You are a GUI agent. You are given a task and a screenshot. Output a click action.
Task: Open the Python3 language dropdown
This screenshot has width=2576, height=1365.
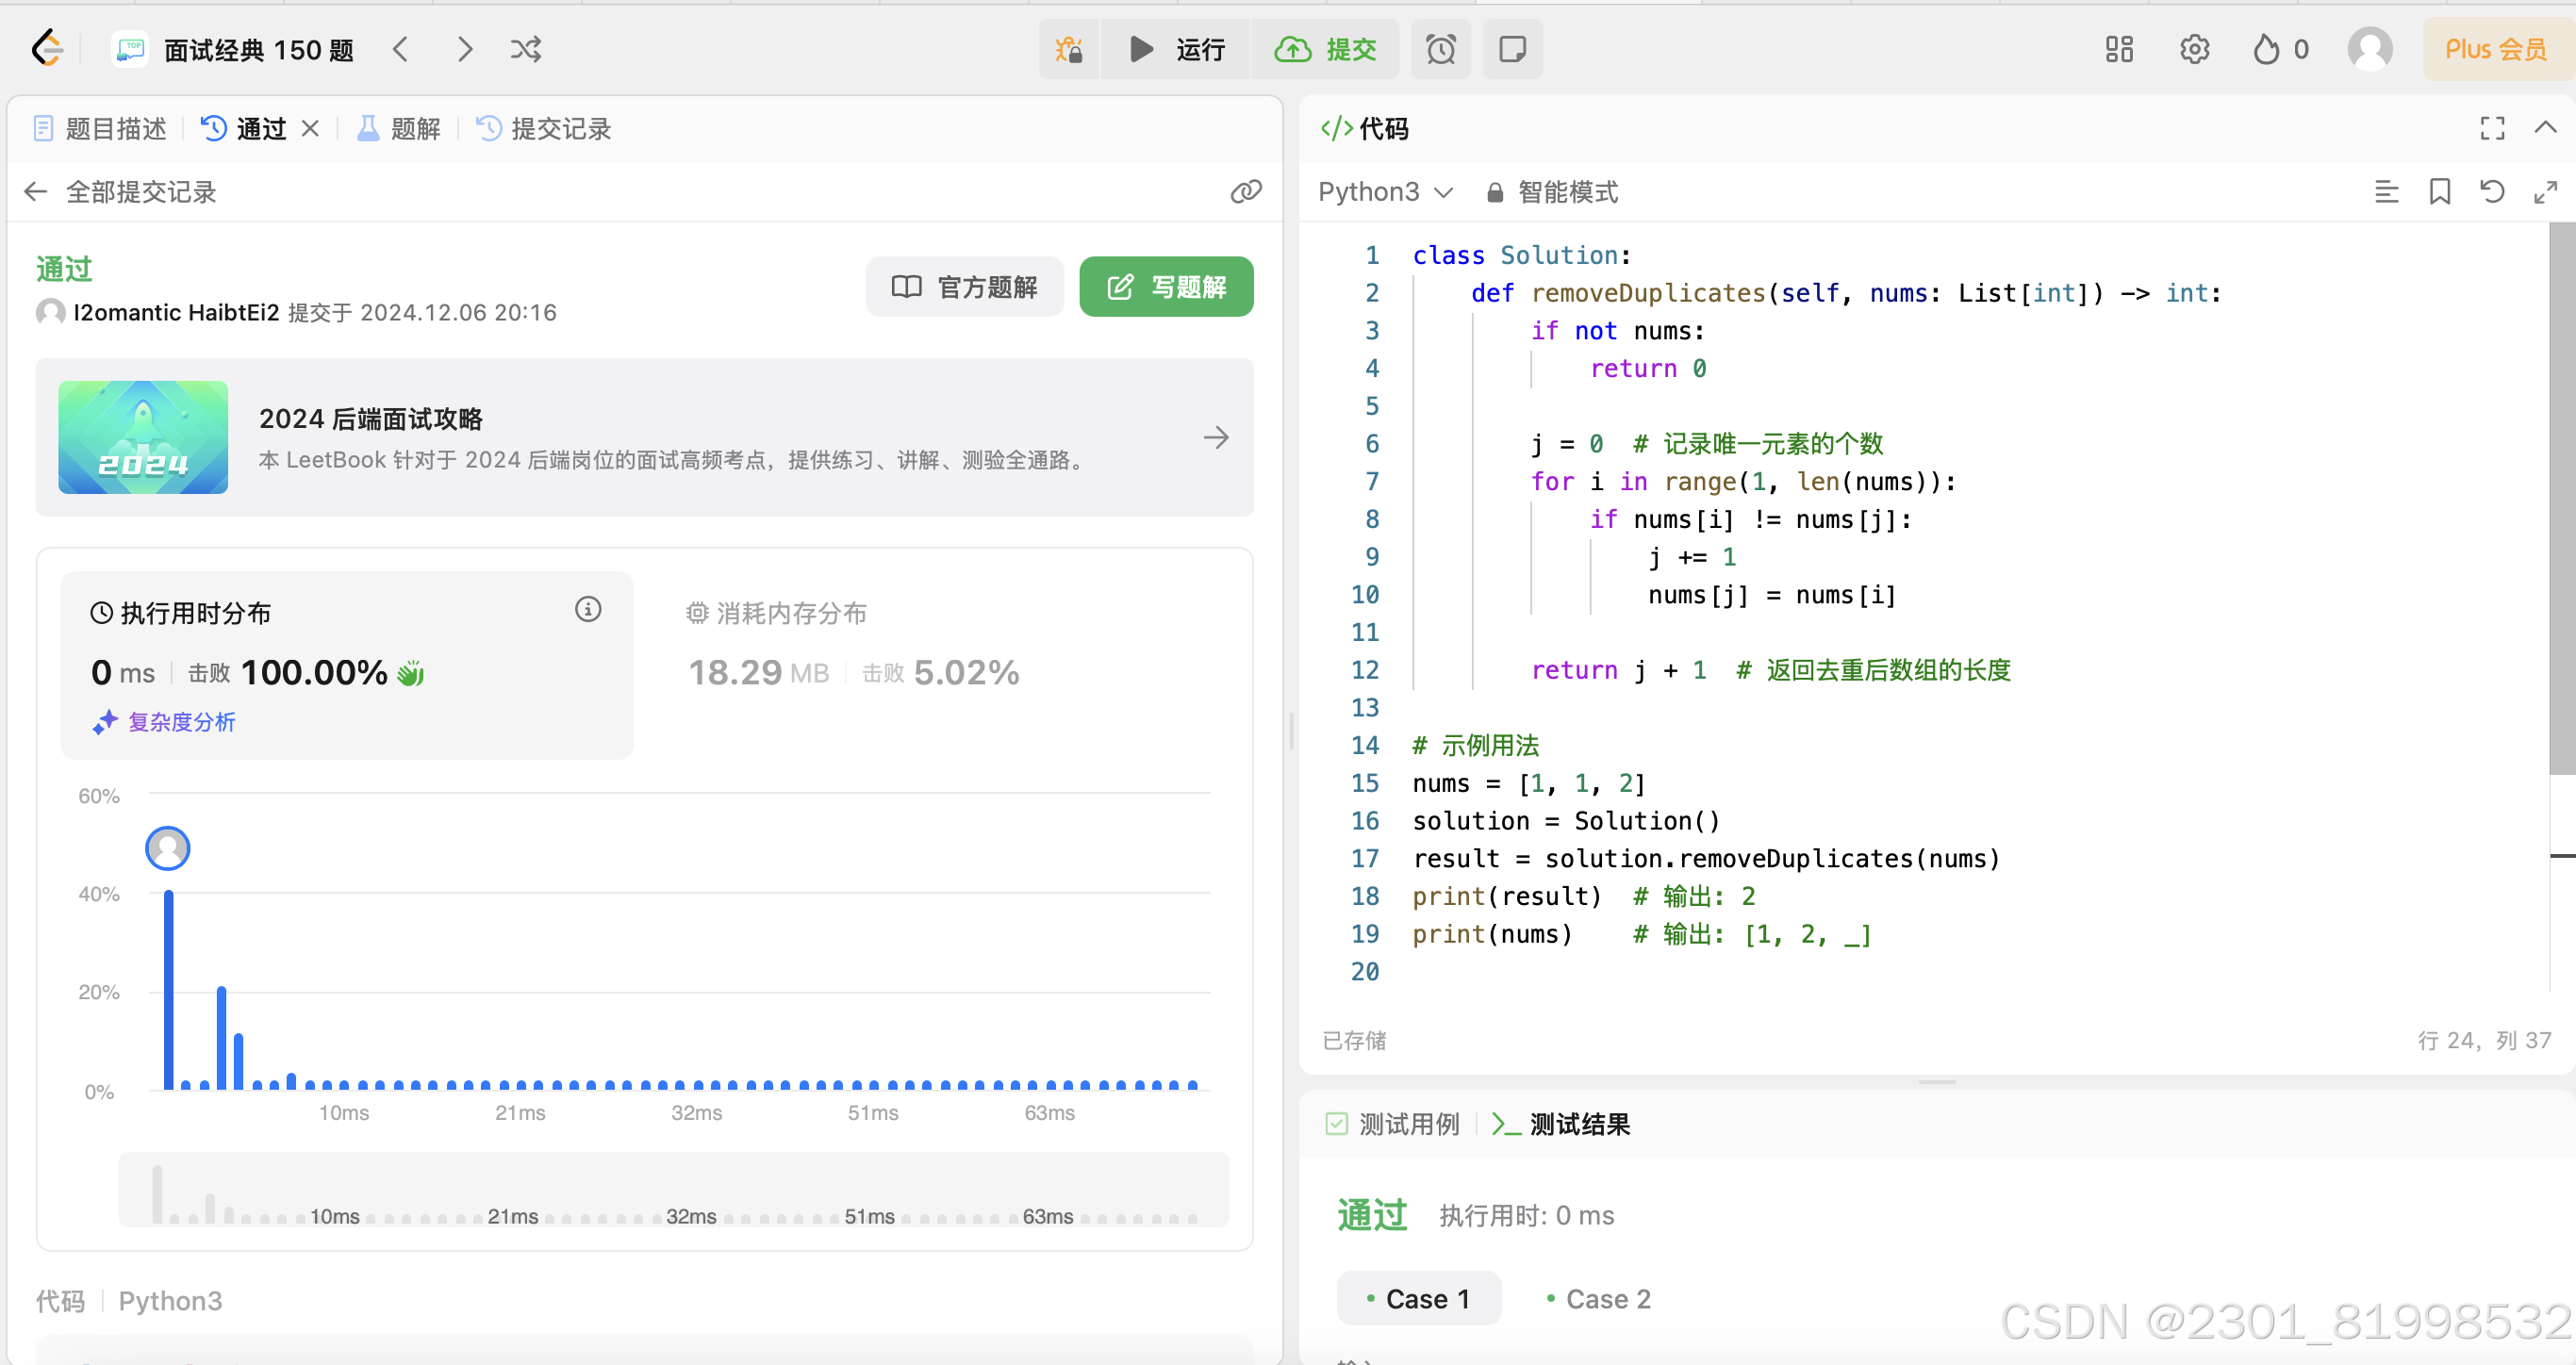tap(1384, 192)
